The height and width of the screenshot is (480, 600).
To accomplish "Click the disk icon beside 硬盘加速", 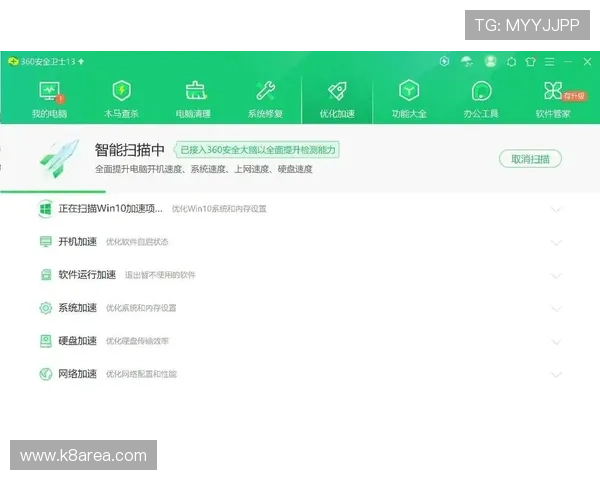I will point(46,341).
